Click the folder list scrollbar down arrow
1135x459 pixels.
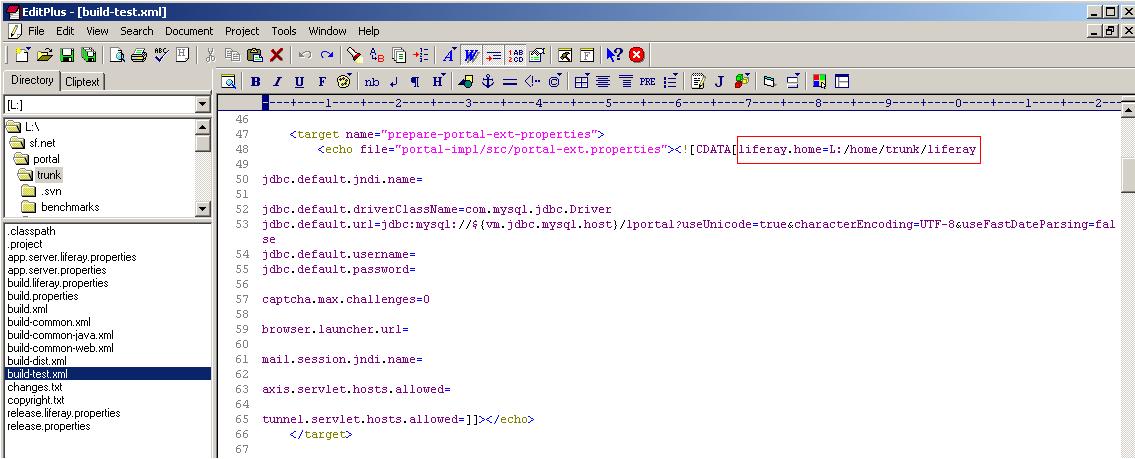(203, 208)
